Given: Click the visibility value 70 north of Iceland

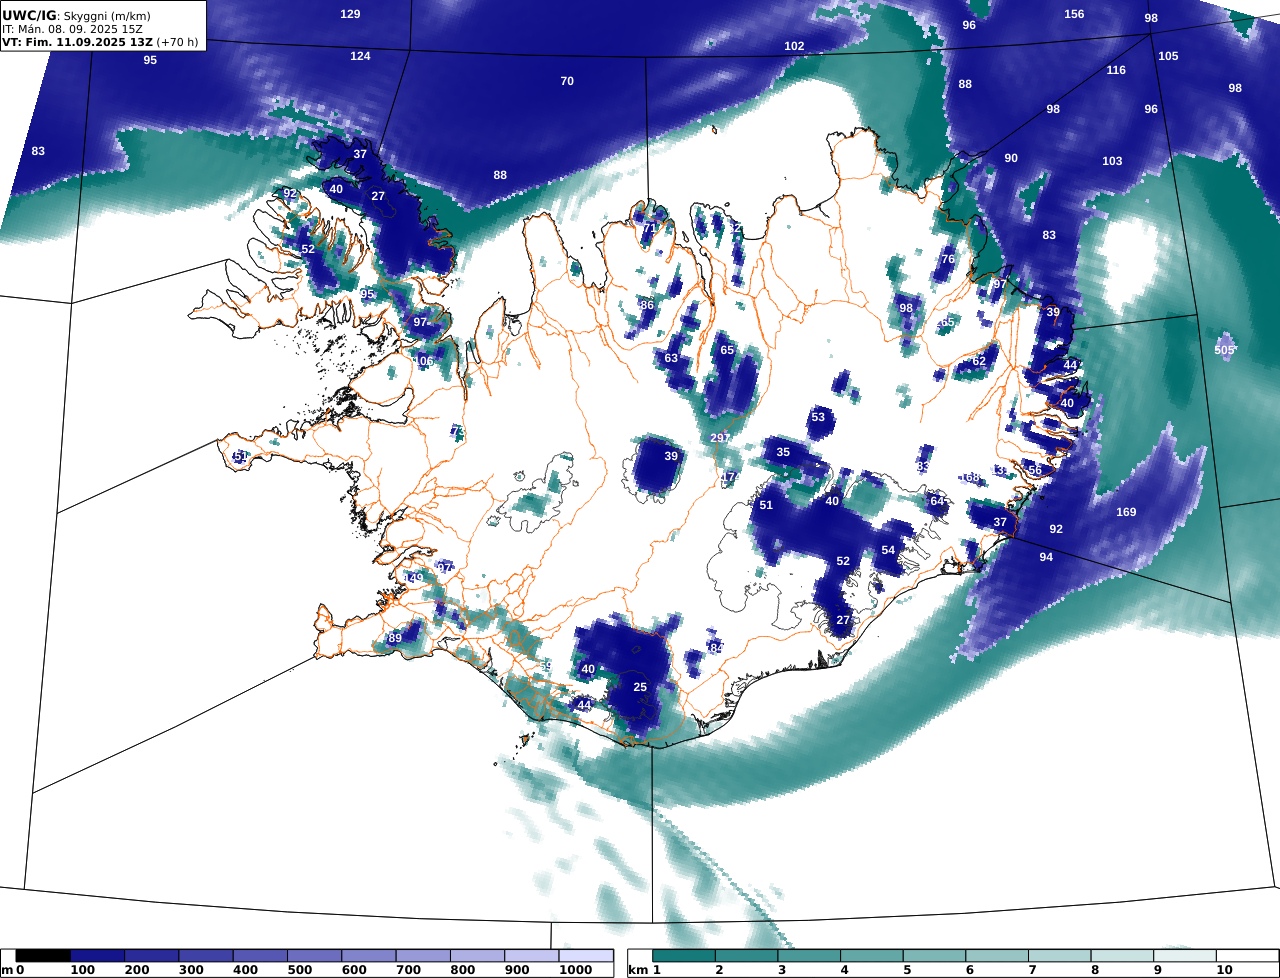Looking at the screenshot, I should click(x=567, y=81).
